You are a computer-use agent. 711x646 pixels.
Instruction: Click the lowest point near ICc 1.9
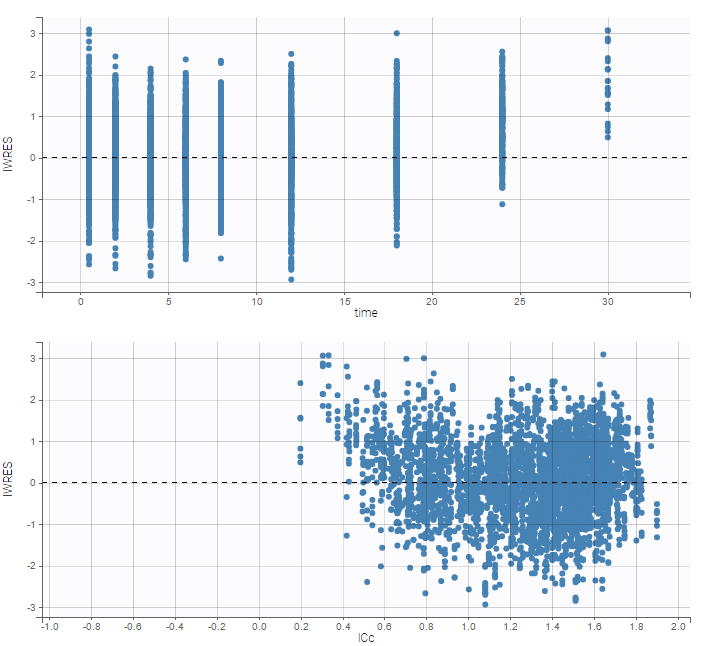coord(657,536)
